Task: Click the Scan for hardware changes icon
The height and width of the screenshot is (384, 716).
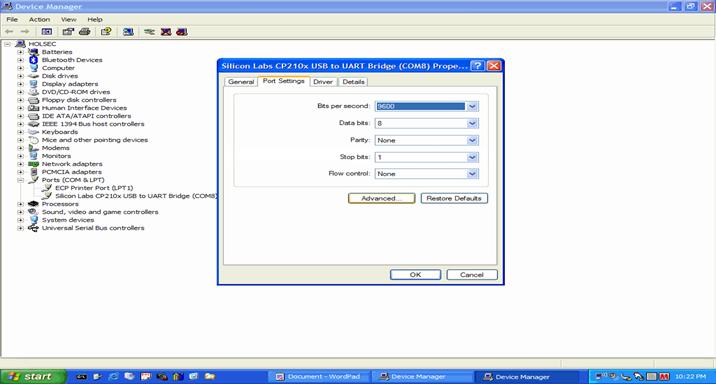Action: (128, 32)
